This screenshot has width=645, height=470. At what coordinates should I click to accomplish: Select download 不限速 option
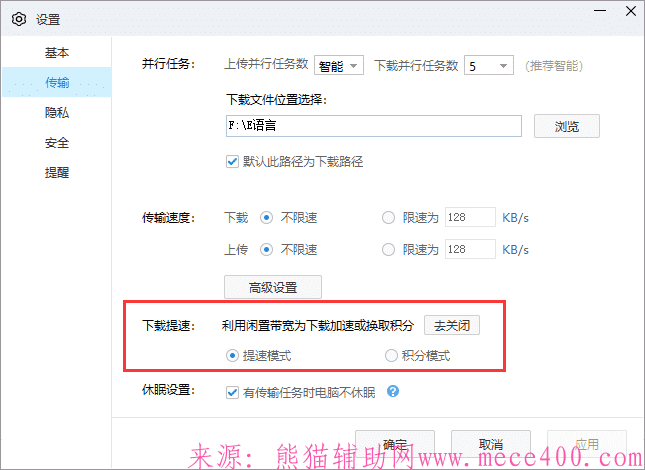[x=266, y=217]
